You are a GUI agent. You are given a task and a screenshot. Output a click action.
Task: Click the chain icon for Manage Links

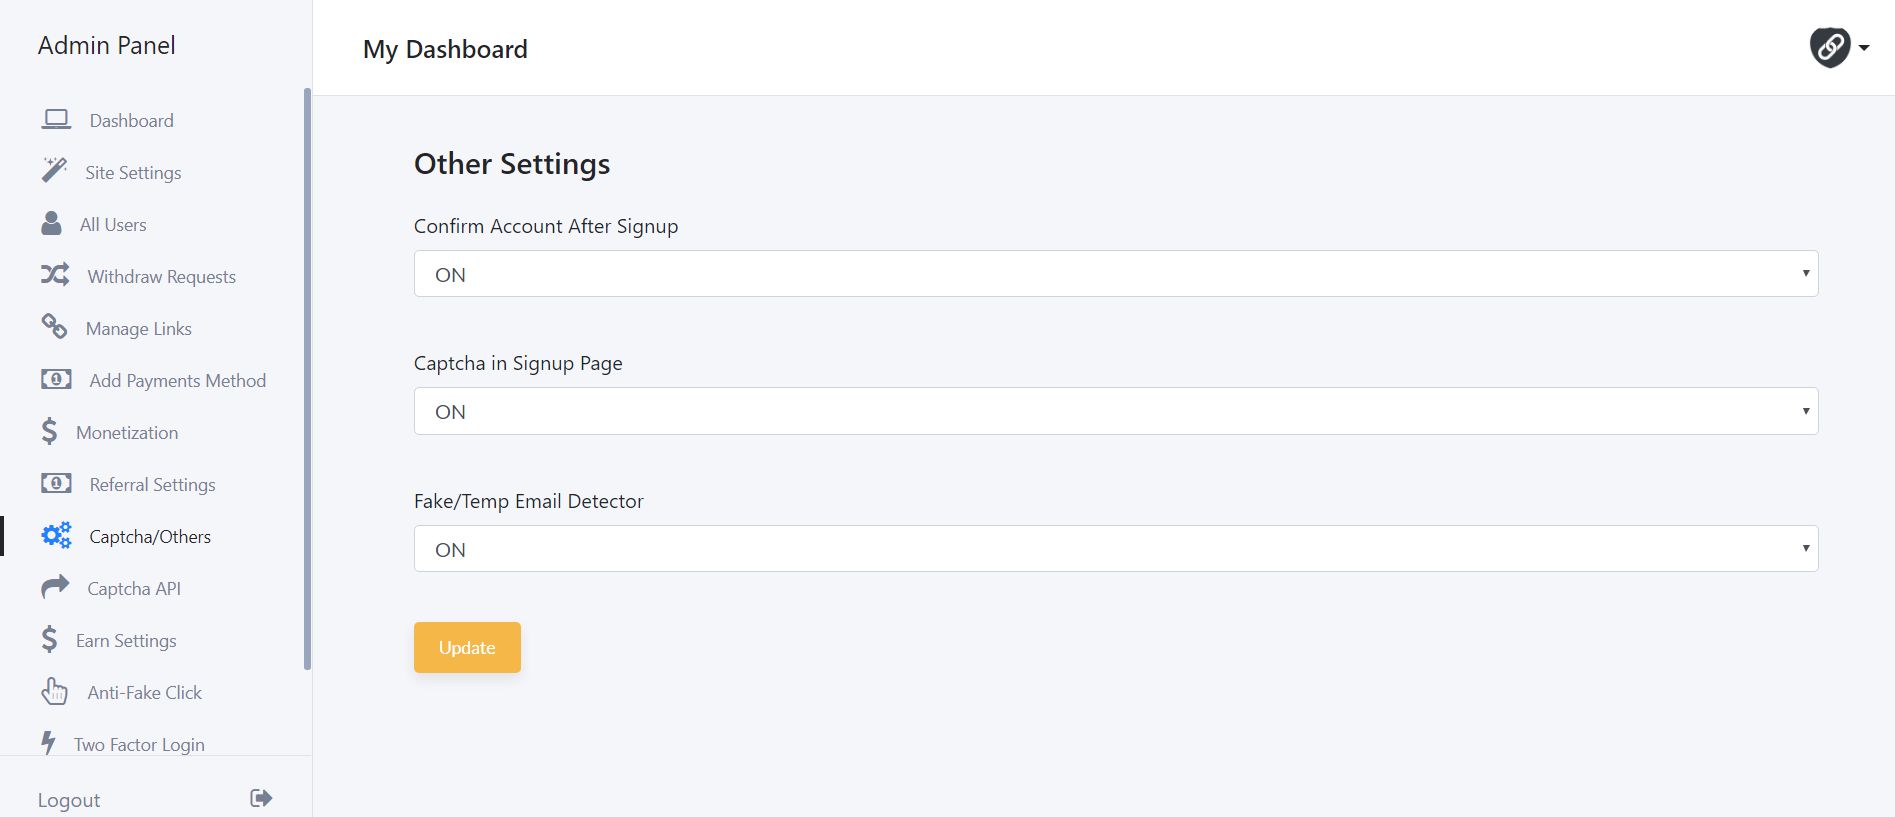[54, 327]
